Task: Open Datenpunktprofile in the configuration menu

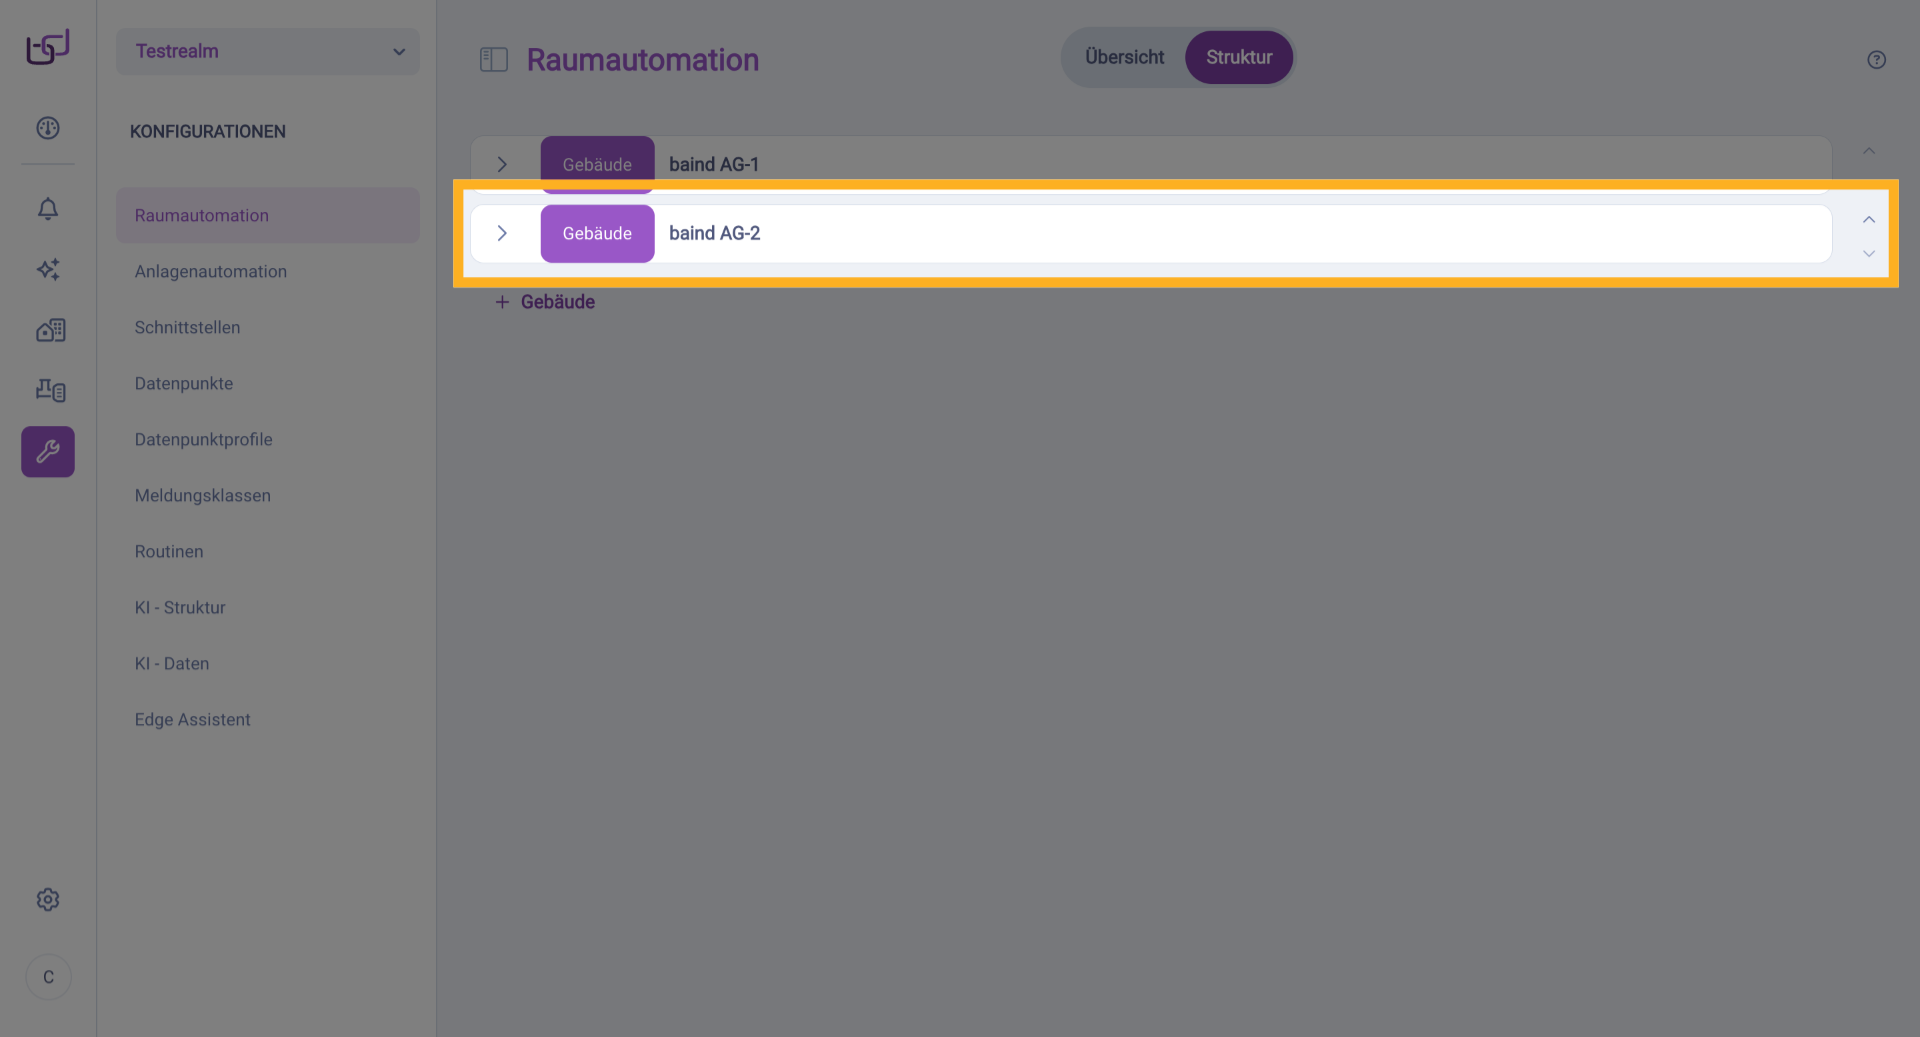Action: (204, 440)
